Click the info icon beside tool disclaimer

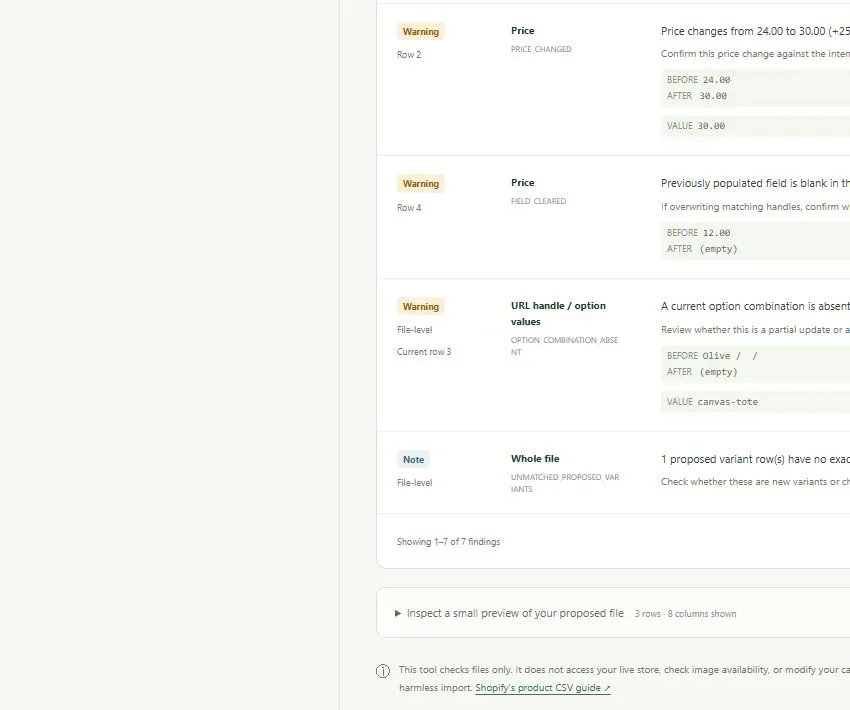[x=383, y=671]
